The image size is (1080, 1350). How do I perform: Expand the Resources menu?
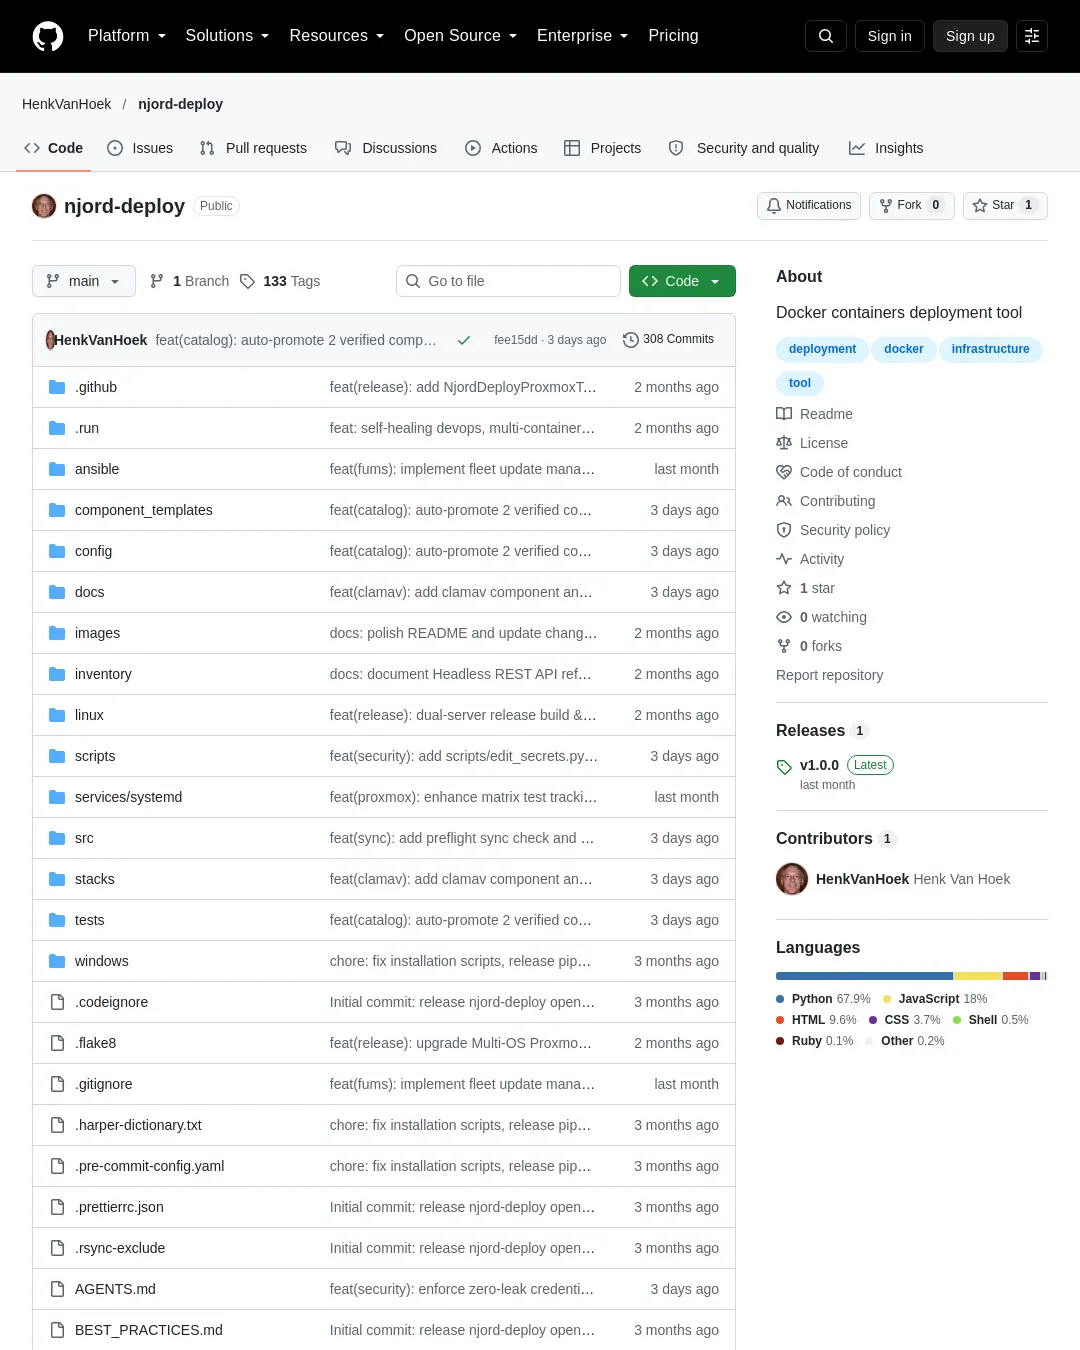336,36
